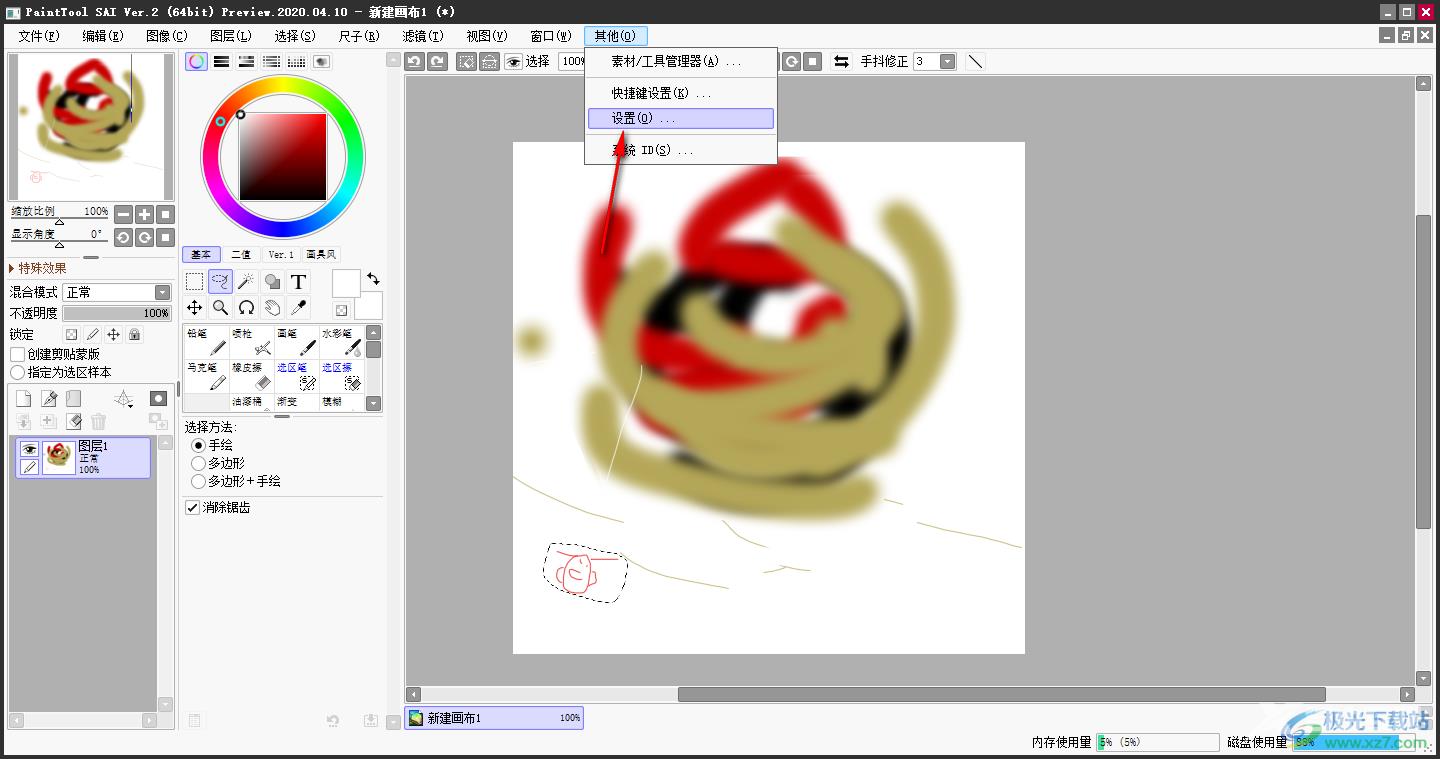1440x759 pixels.
Task: Create a new layer folder
Action: point(73,399)
